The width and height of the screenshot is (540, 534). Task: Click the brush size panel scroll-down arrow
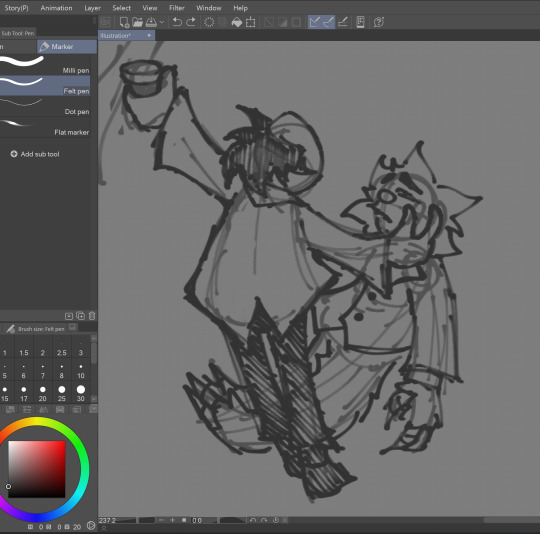94,399
